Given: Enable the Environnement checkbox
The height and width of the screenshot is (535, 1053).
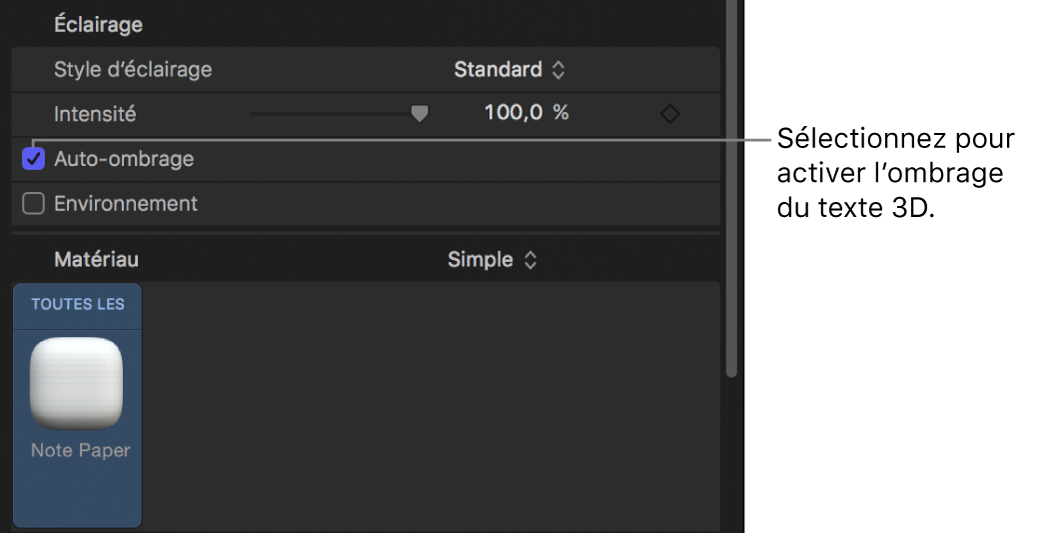Looking at the screenshot, I should tap(34, 204).
